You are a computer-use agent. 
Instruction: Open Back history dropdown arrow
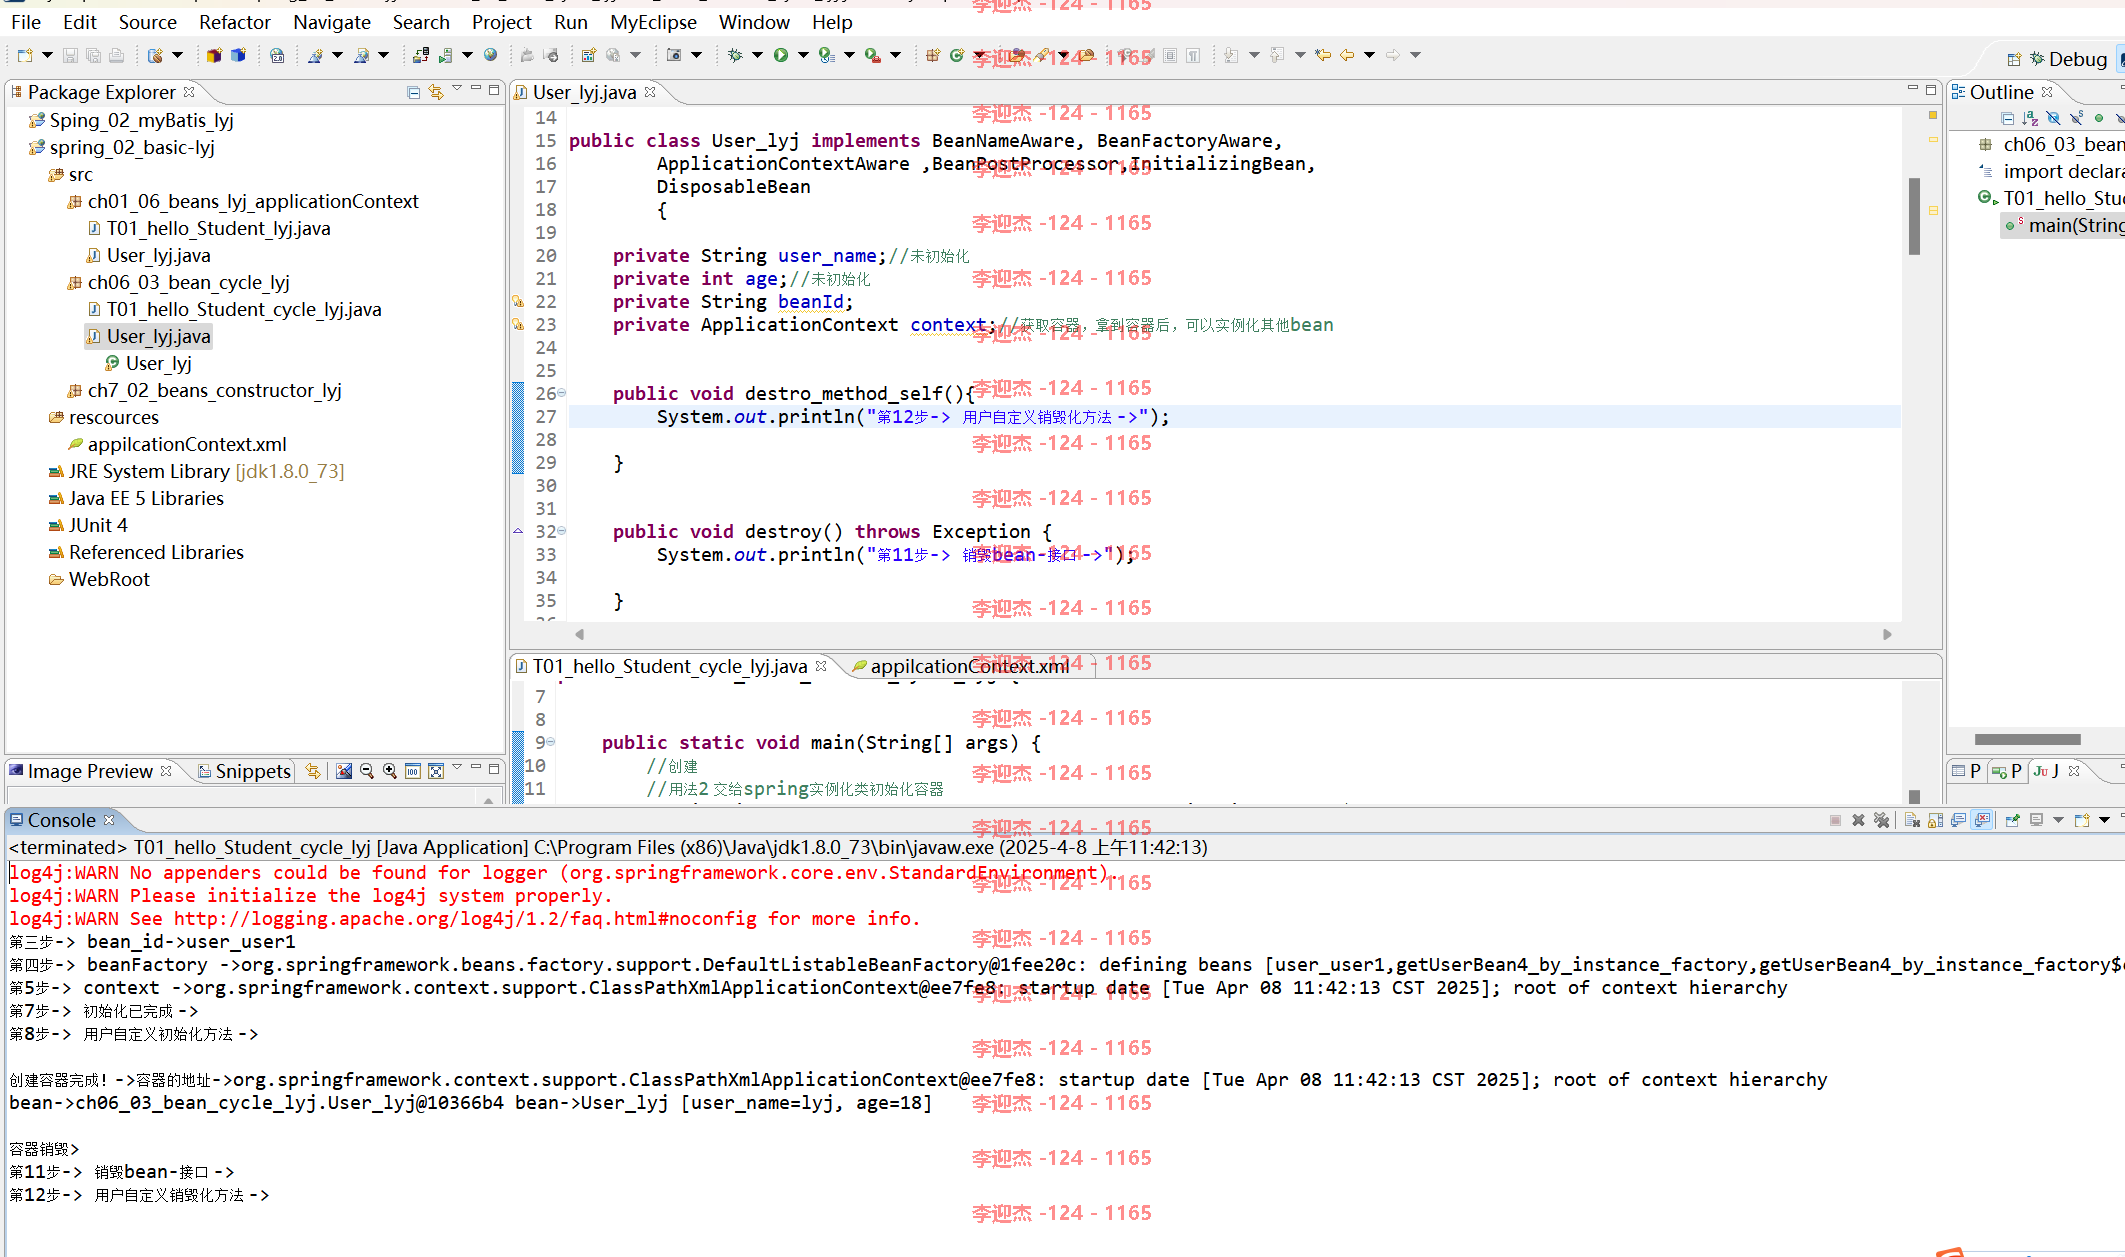[x=1369, y=55]
